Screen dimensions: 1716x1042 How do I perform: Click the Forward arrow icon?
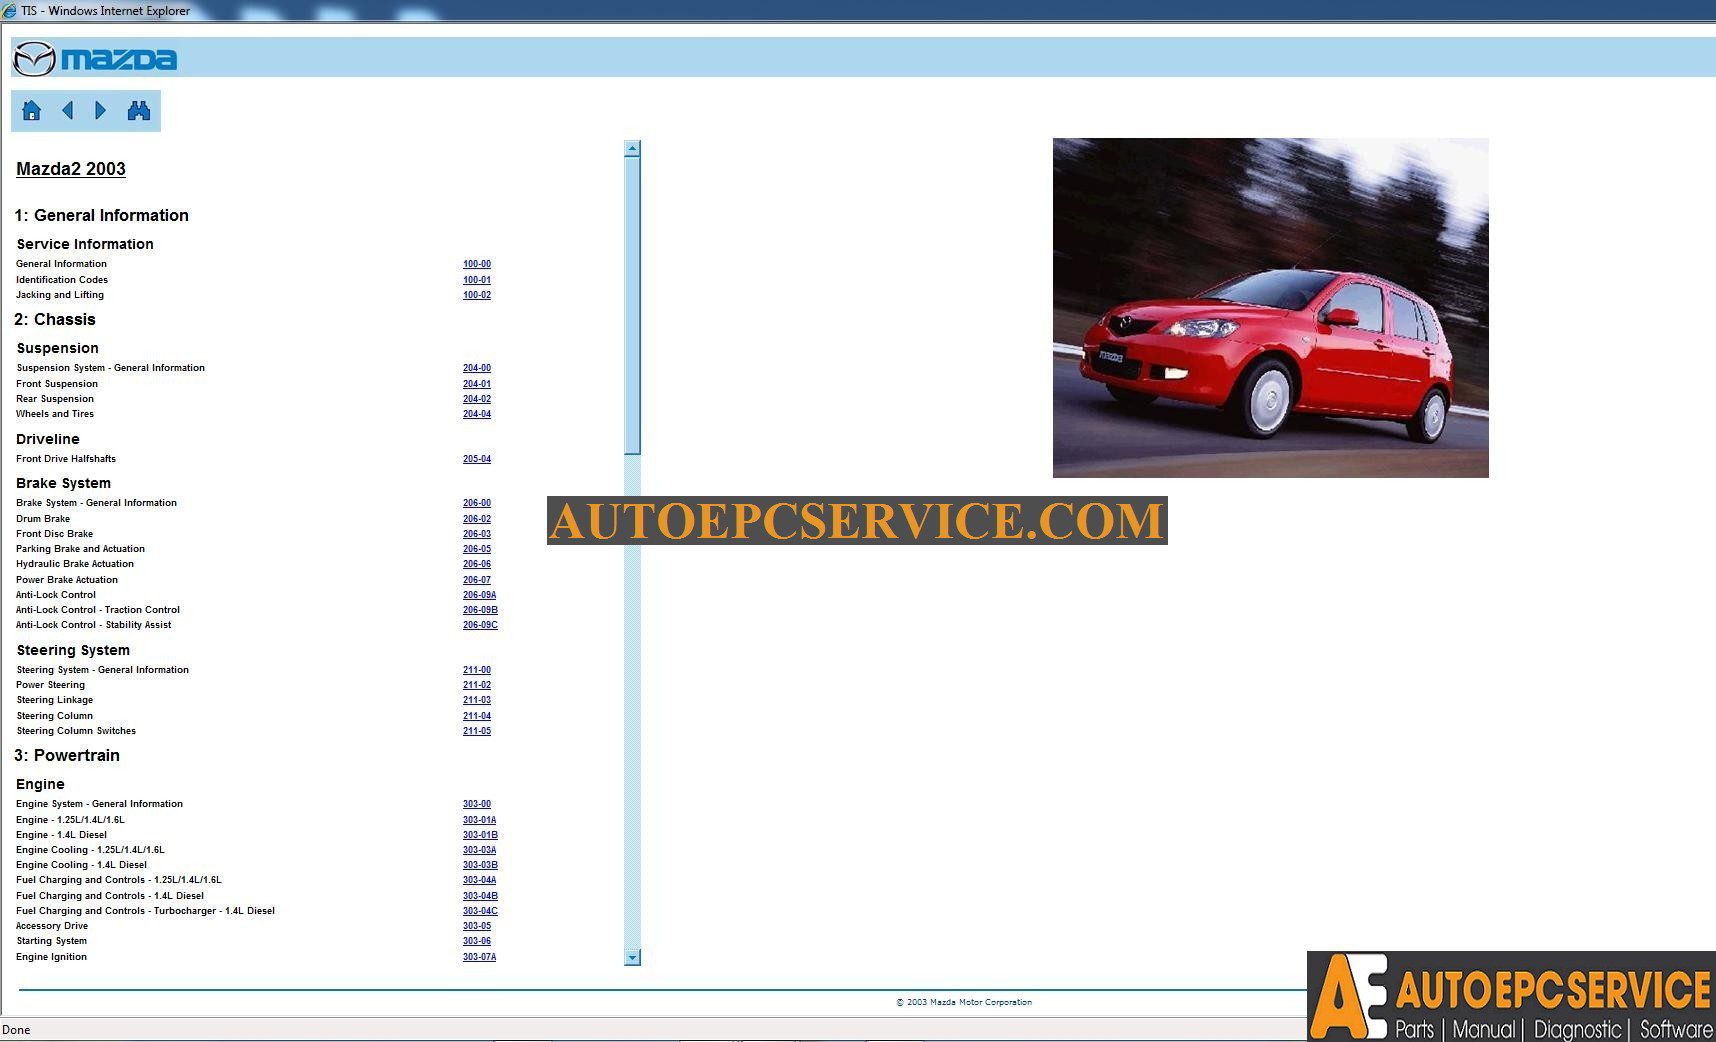pyautogui.click(x=100, y=110)
